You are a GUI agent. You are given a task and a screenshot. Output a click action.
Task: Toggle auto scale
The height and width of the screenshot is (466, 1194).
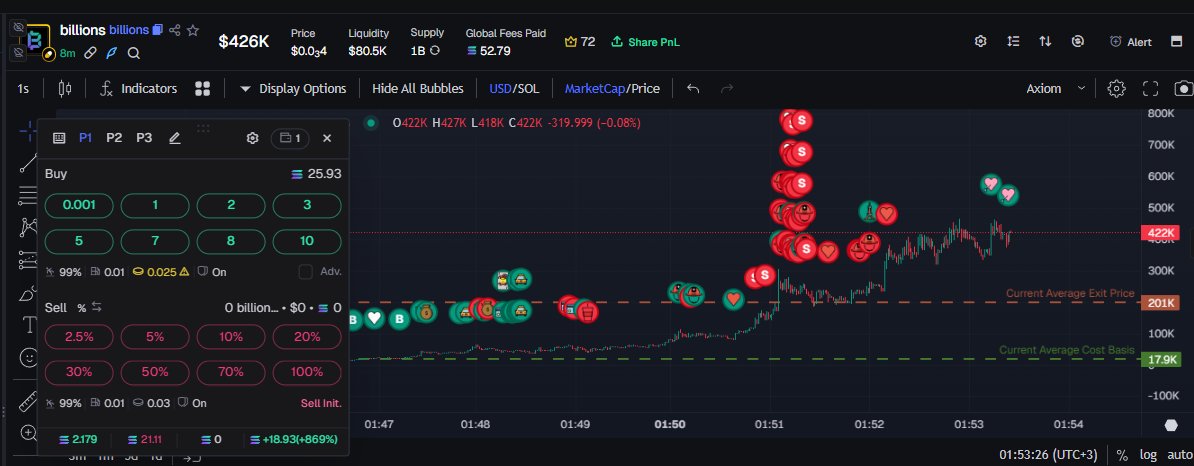pos(1179,455)
